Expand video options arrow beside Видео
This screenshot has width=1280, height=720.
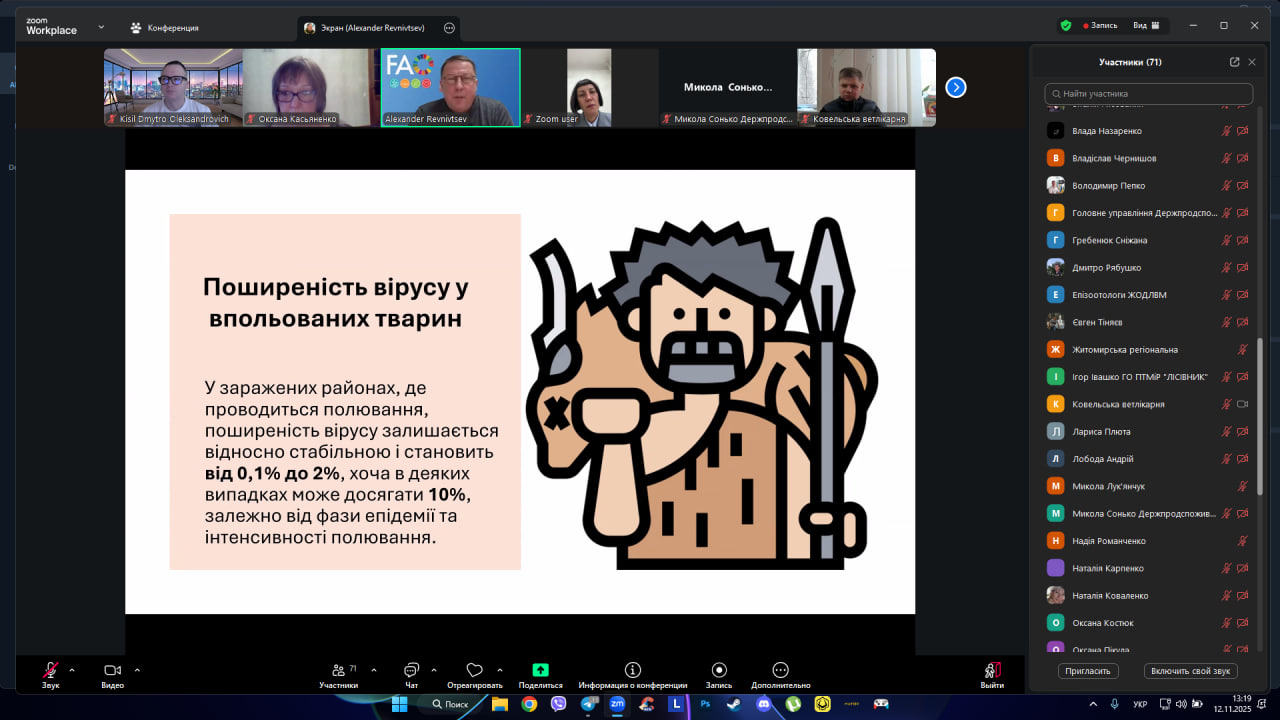pyautogui.click(x=137, y=670)
